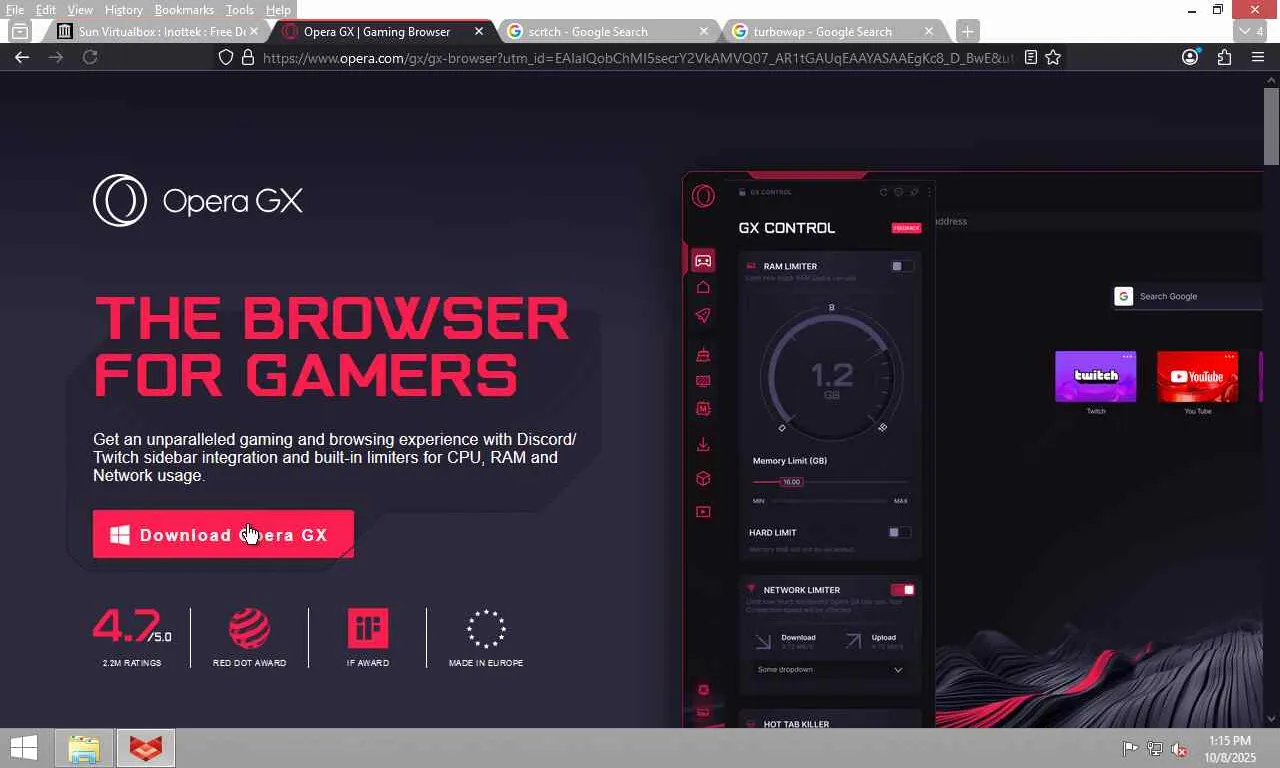Click the iF Award badge
The width and height of the screenshot is (1280, 768).
coord(368,638)
